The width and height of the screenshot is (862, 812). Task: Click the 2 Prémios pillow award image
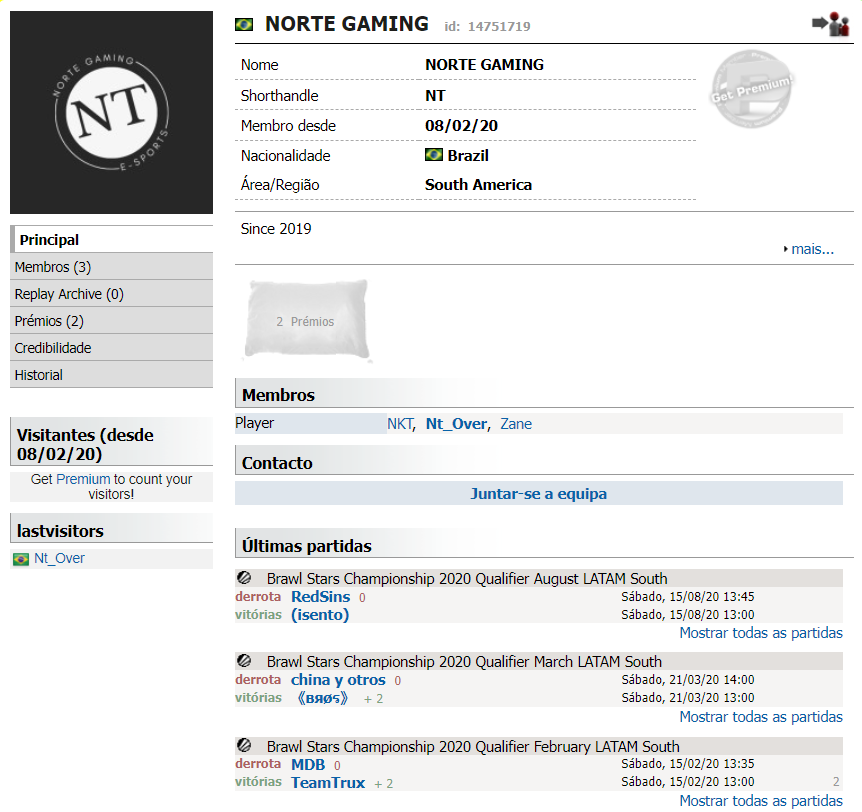coord(306,320)
